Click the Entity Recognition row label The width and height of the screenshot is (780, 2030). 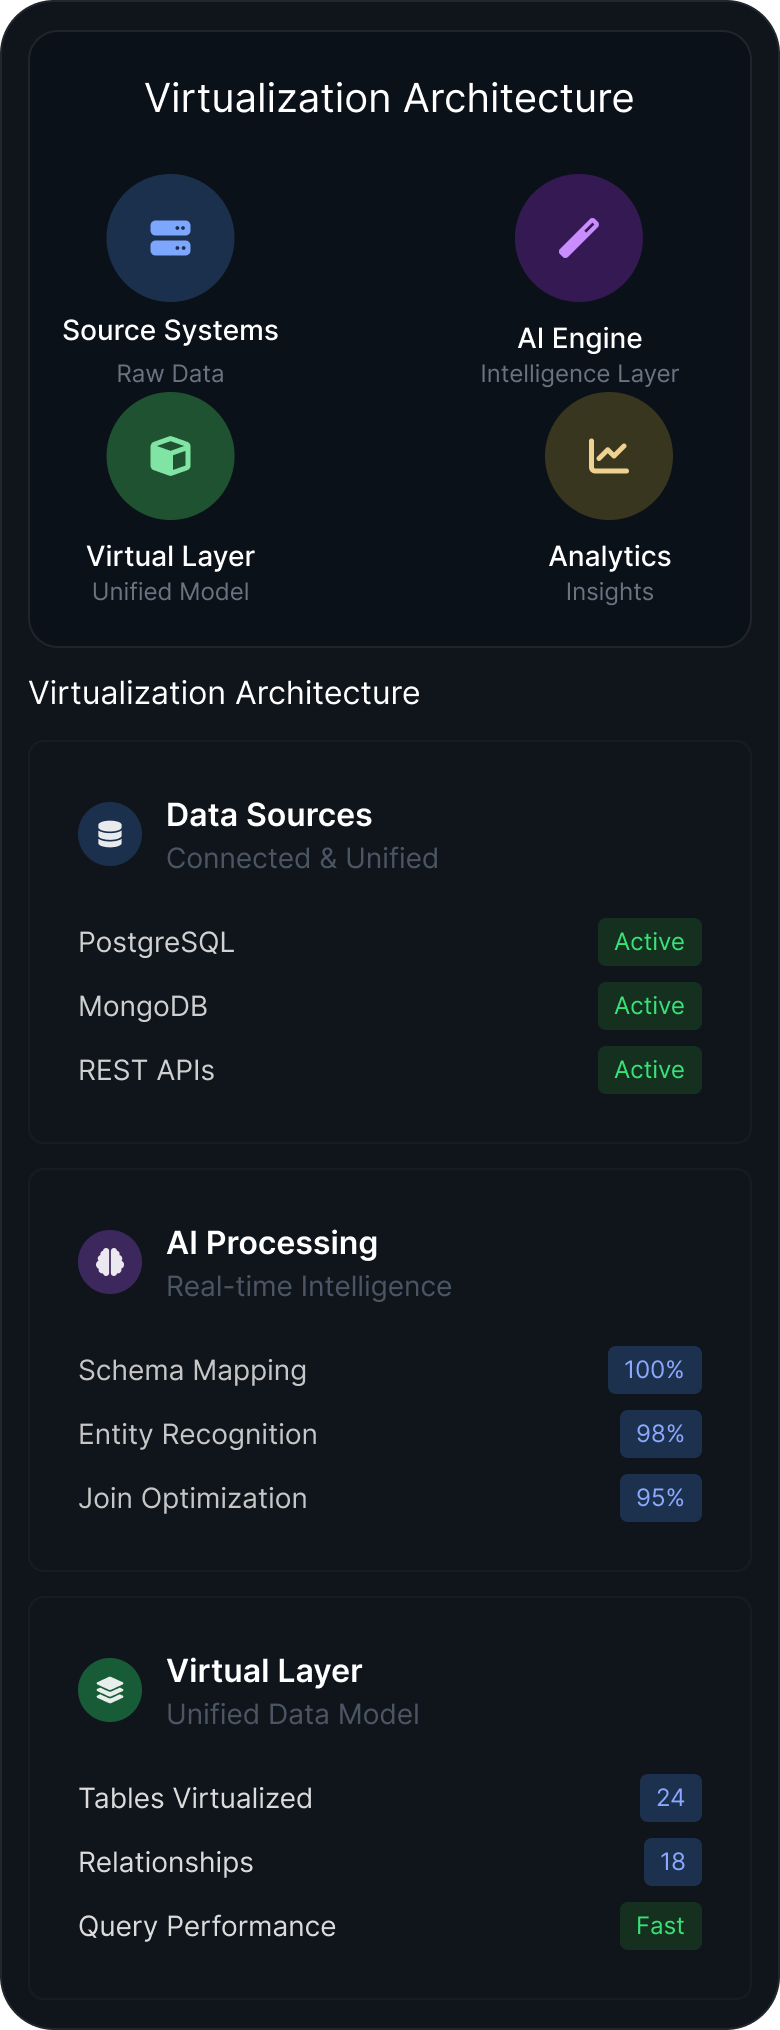[x=198, y=1434]
